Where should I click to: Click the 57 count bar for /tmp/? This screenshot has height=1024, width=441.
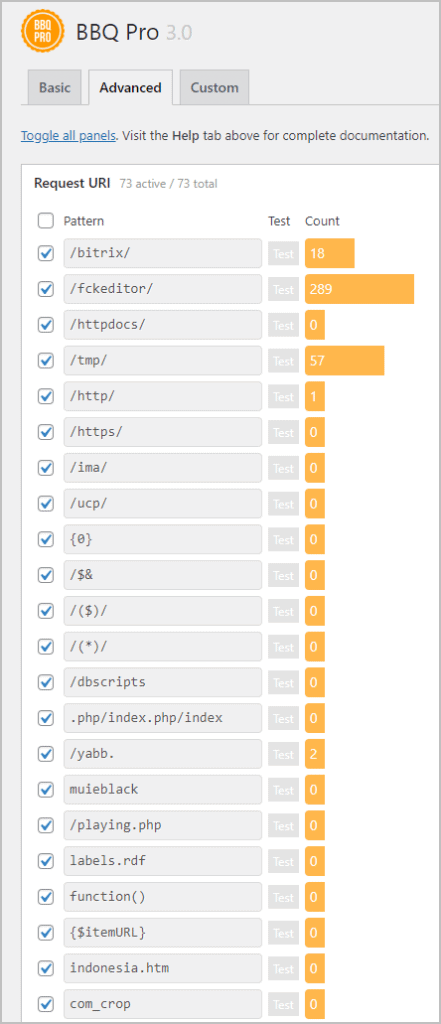click(344, 360)
